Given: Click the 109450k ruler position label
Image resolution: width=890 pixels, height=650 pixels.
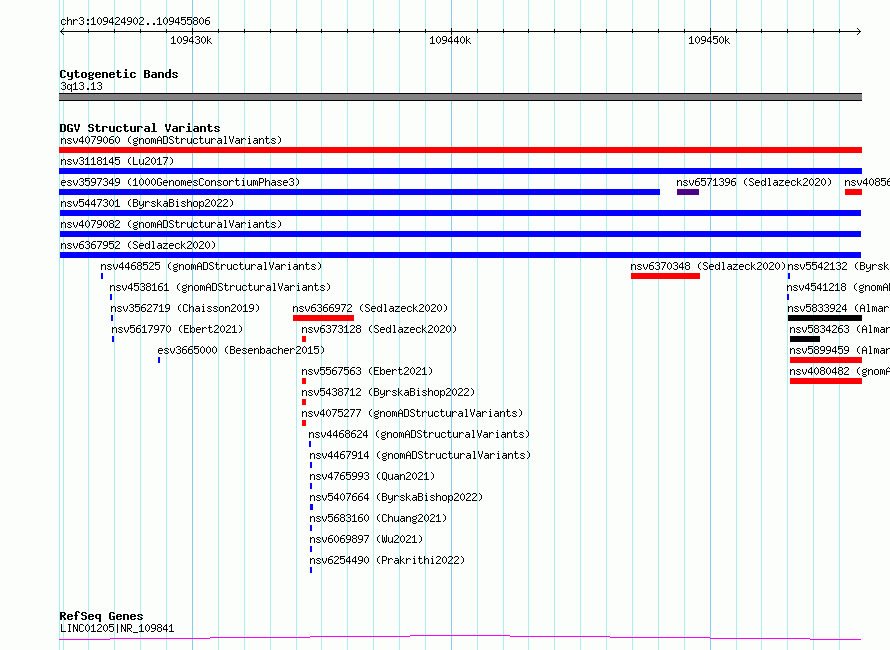Looking at the screenshot, I should point(709,40).
